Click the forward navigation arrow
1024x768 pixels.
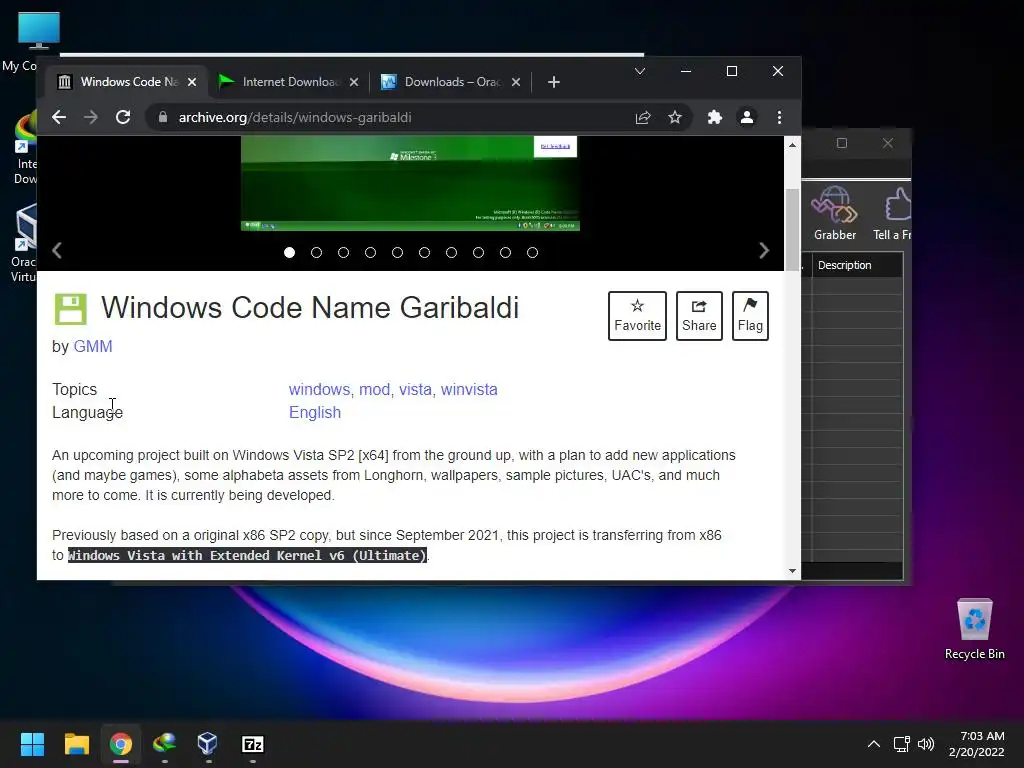91,118
